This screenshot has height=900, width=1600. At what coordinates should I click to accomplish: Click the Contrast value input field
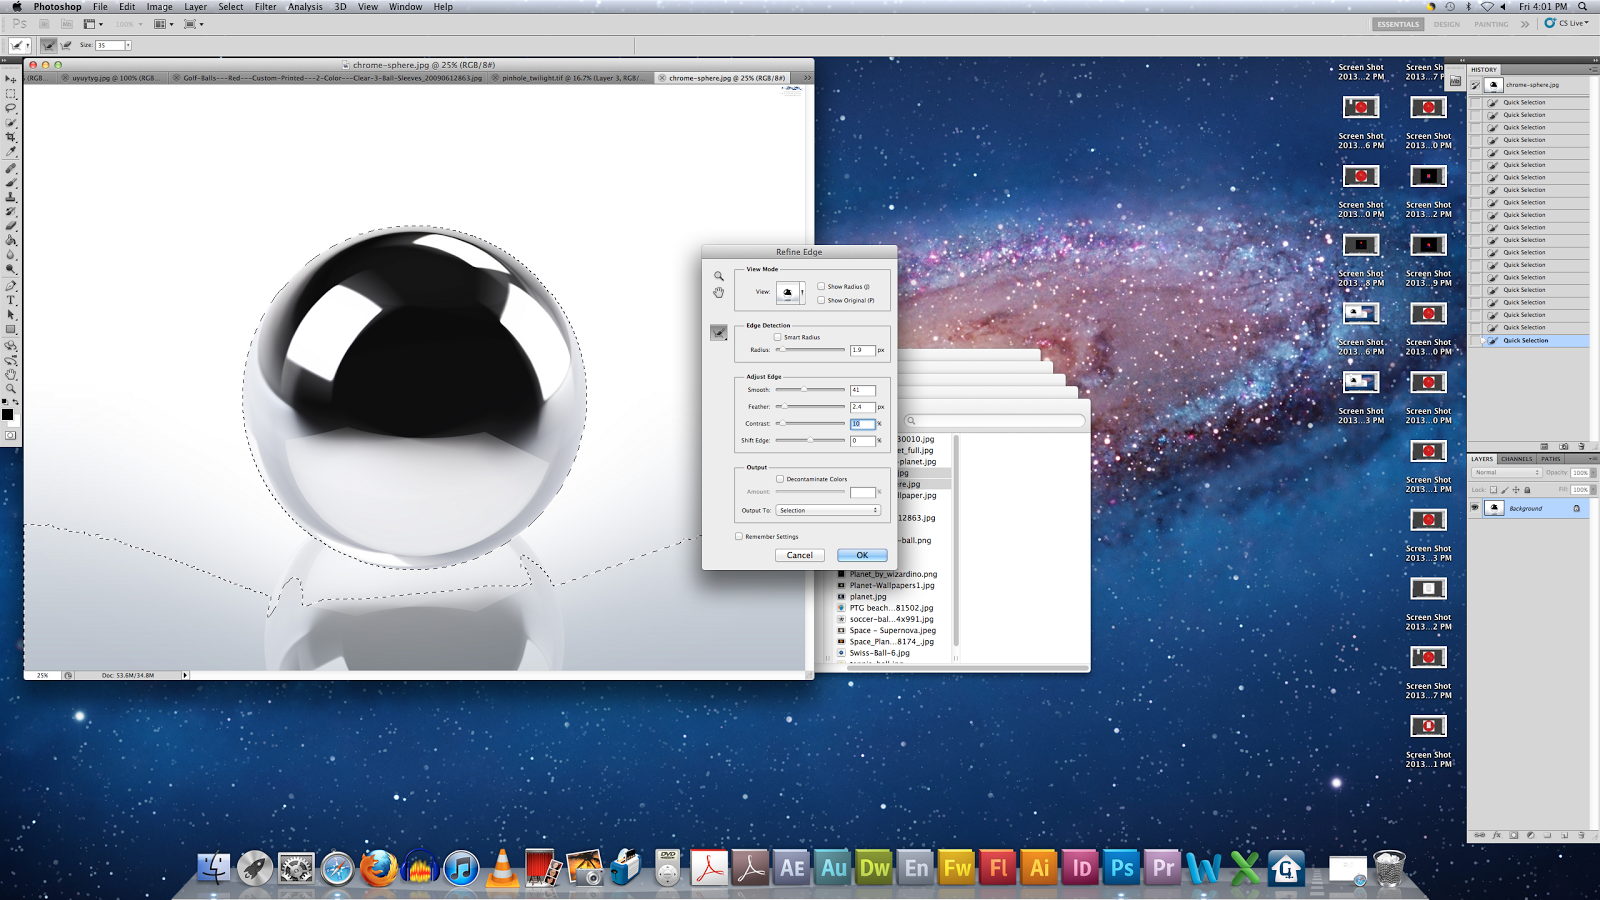click(x=862, y=423)
